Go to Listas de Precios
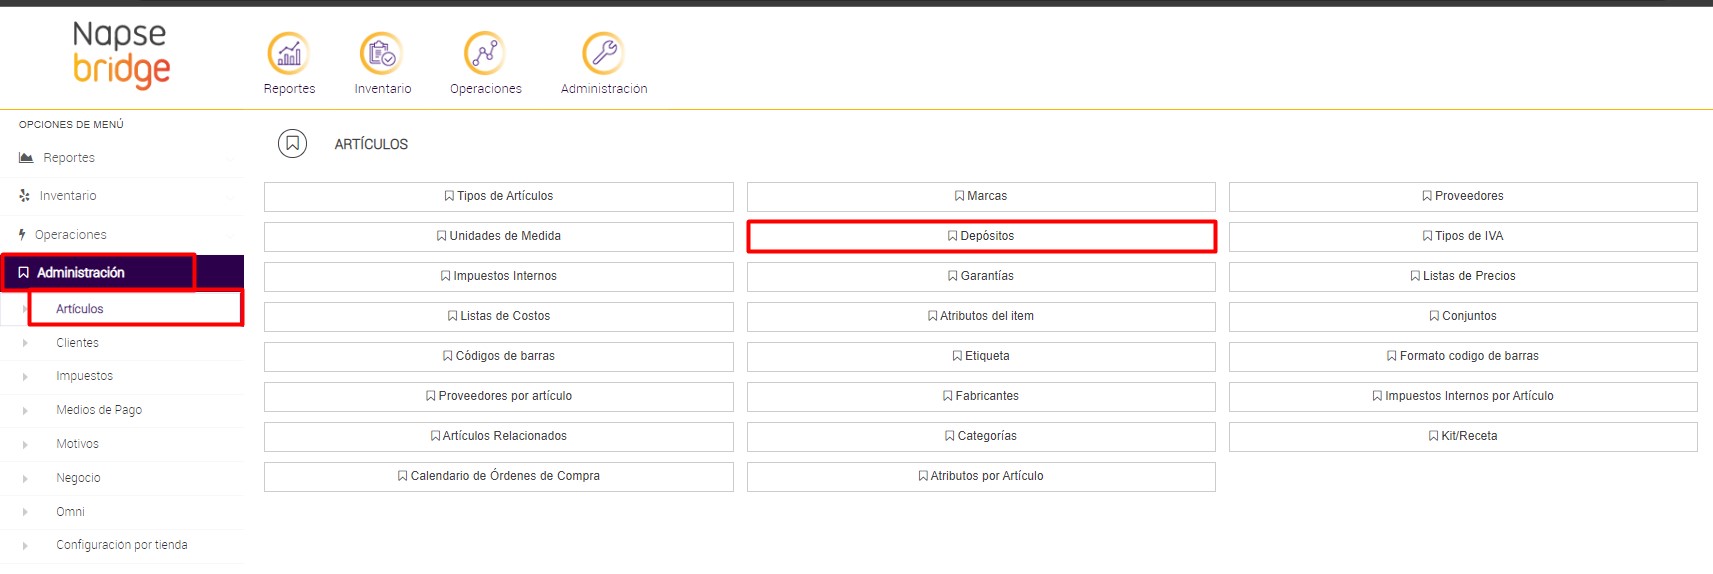Screen dimensions: 1713x574 click(1462, 276)
